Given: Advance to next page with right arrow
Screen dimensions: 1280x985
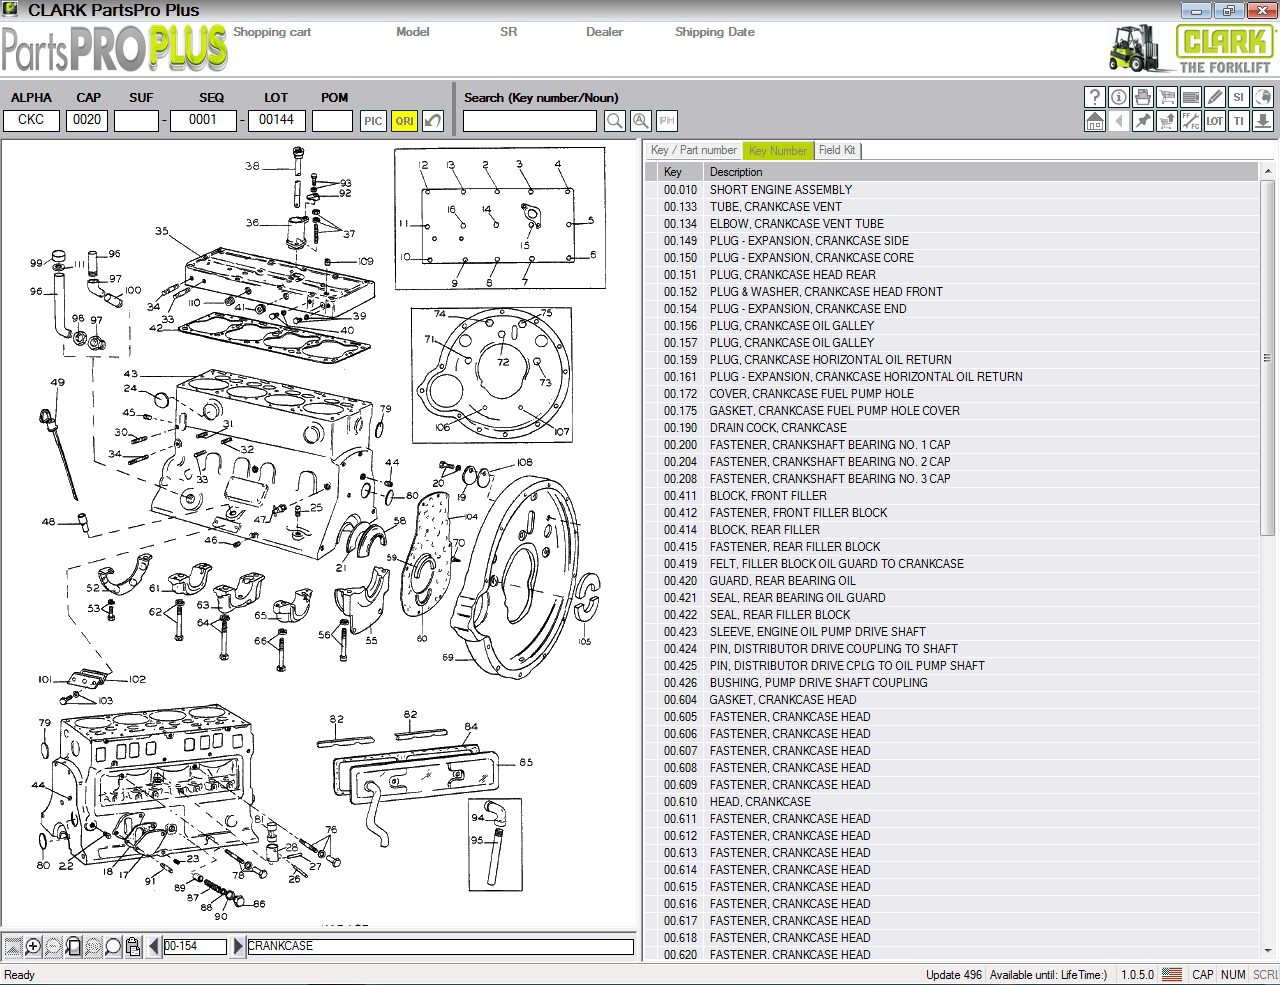Looking at the screenshot, I should pyautogui.click(x=237, y=946).
